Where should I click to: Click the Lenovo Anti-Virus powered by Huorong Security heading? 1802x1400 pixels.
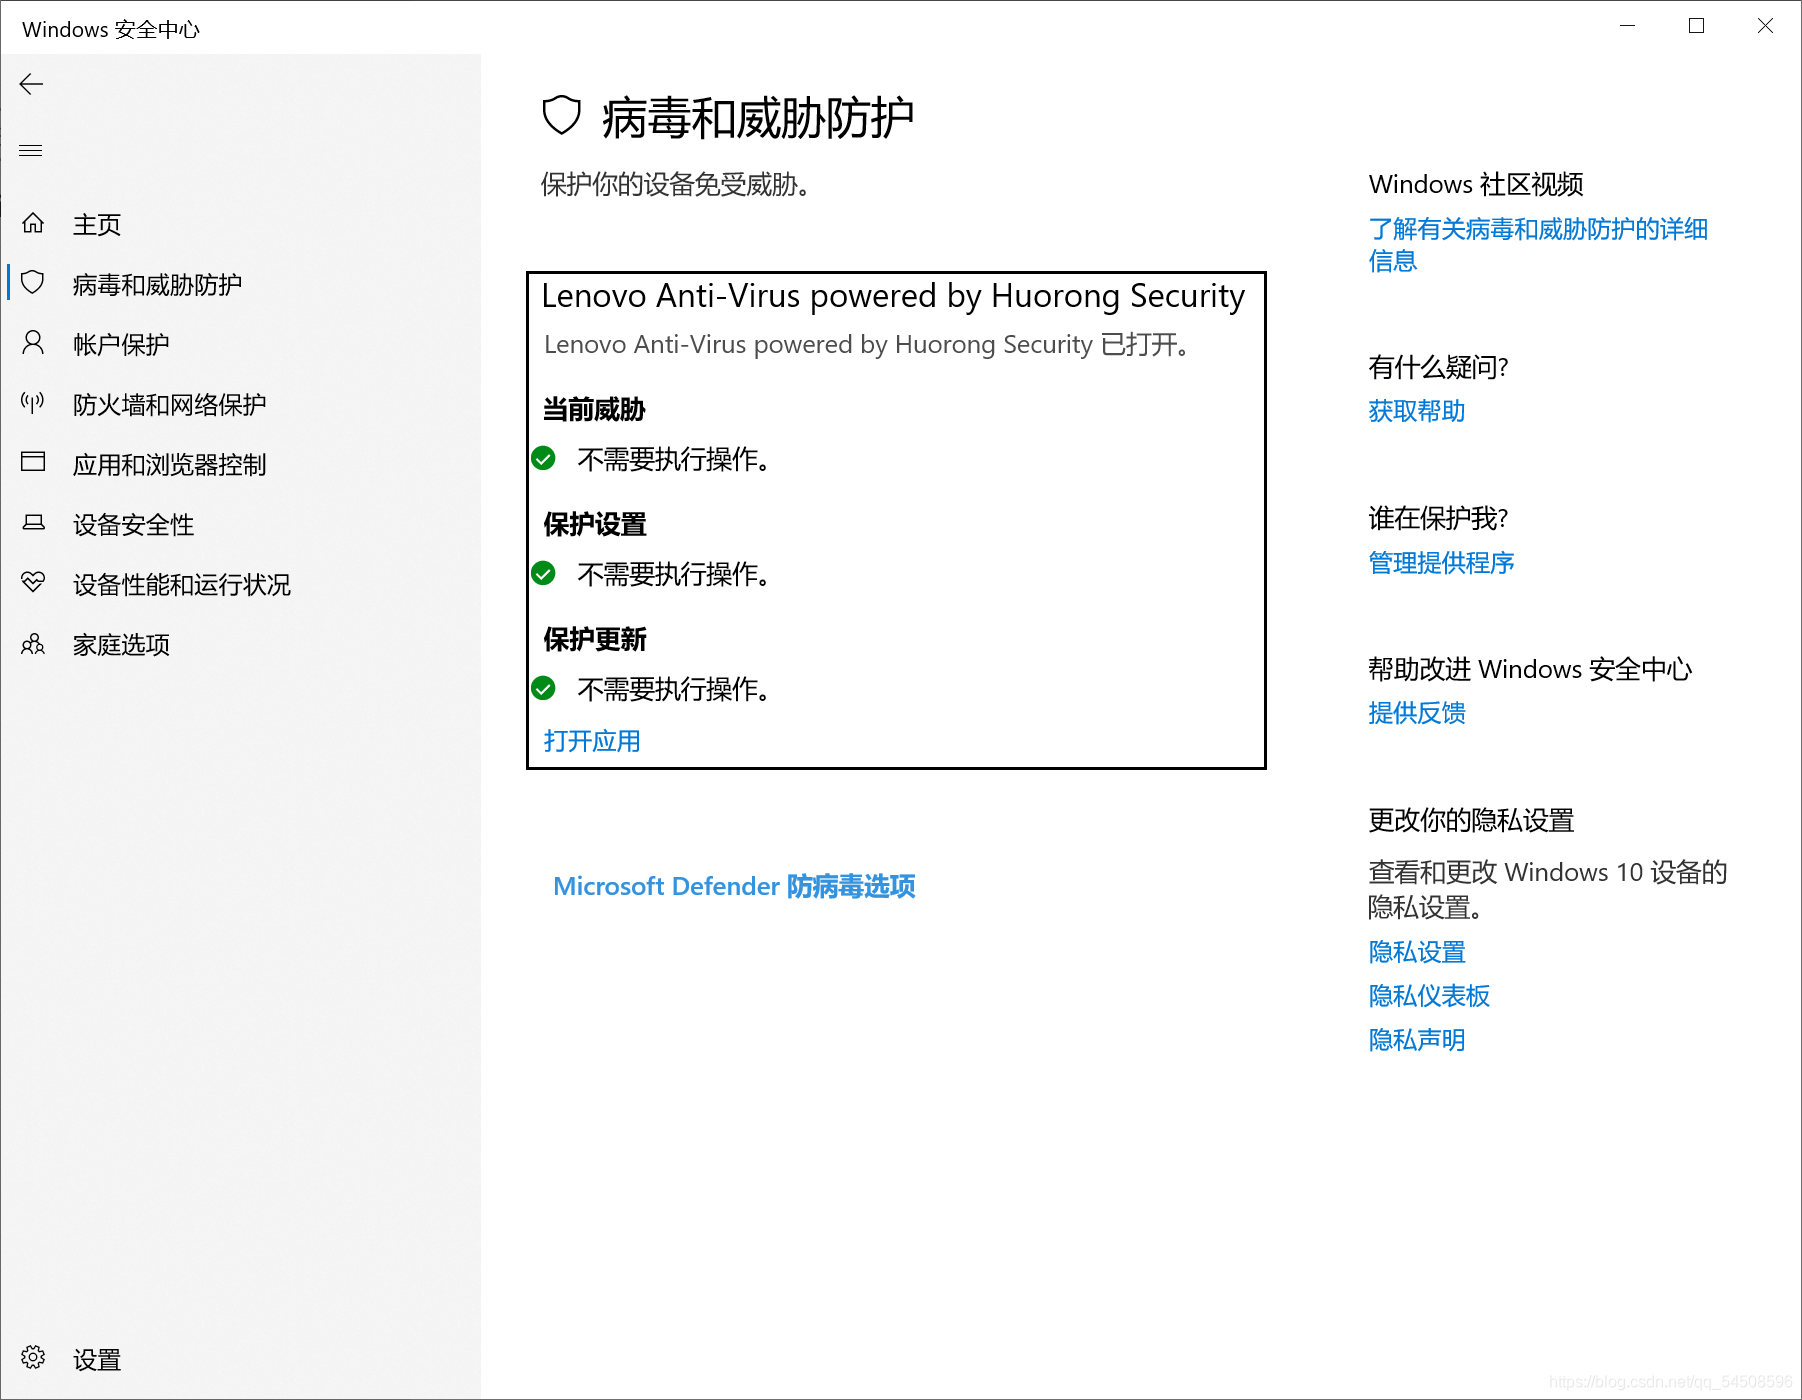pos(893,296)
